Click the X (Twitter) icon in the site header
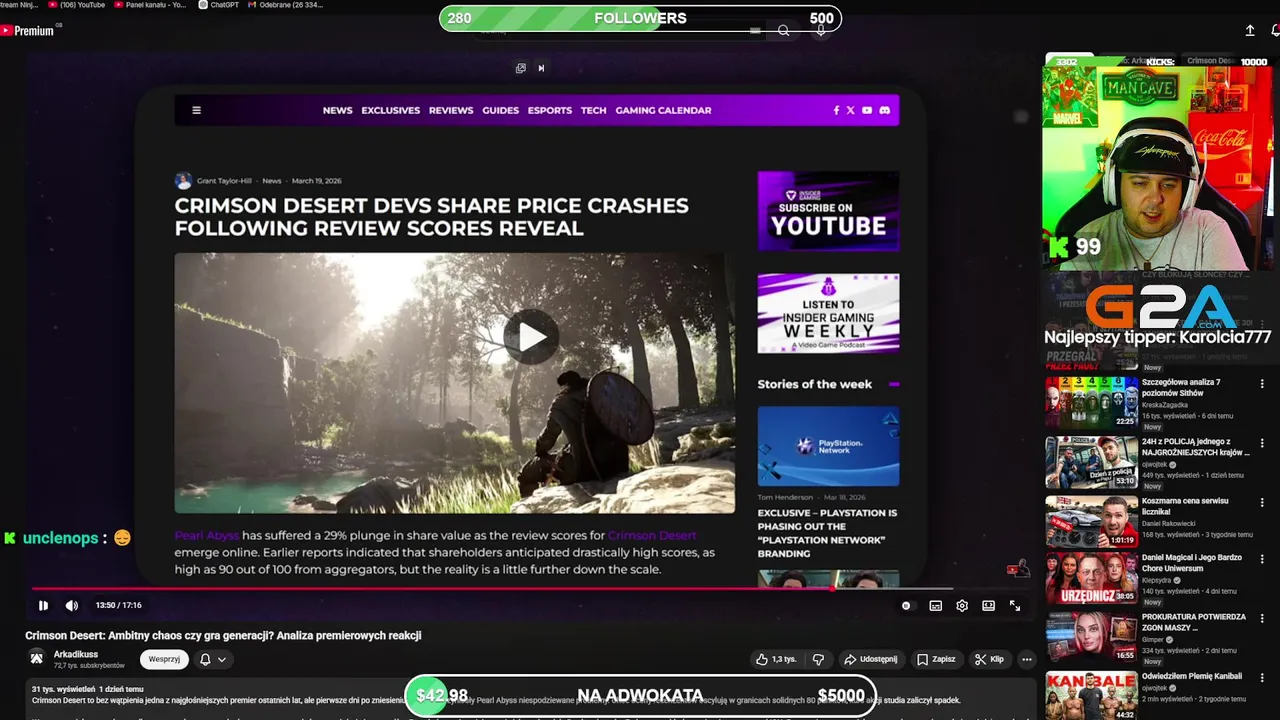The height and width of the screenshot is (720, 1280). (850, 110)
